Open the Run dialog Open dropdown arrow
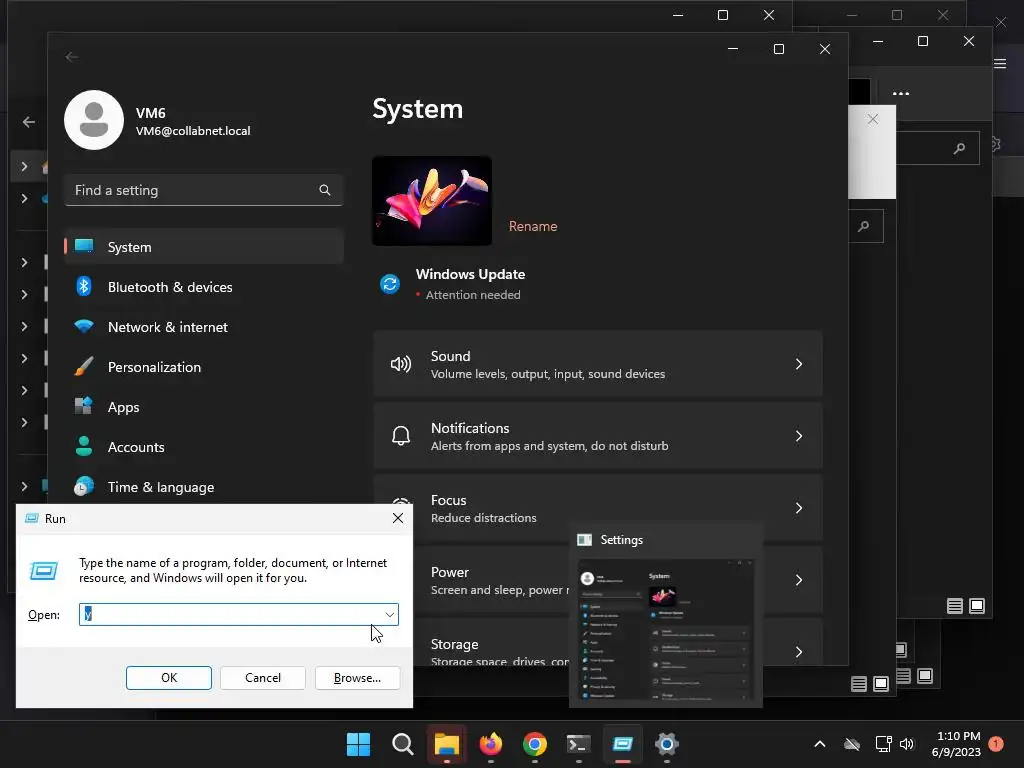 click(390, 615)
